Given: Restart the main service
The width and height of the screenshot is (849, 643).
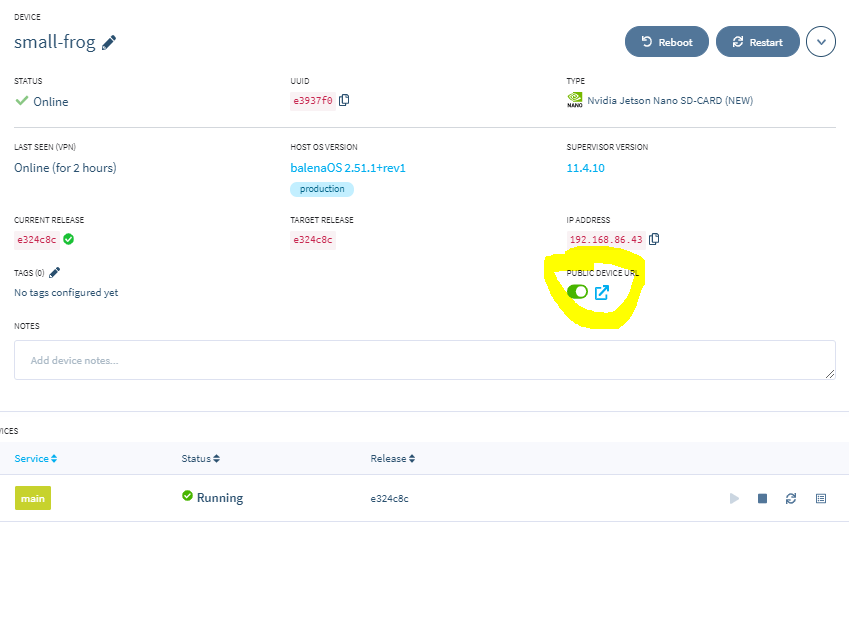Looking at the screenshot, I should (x=791, y=498).
